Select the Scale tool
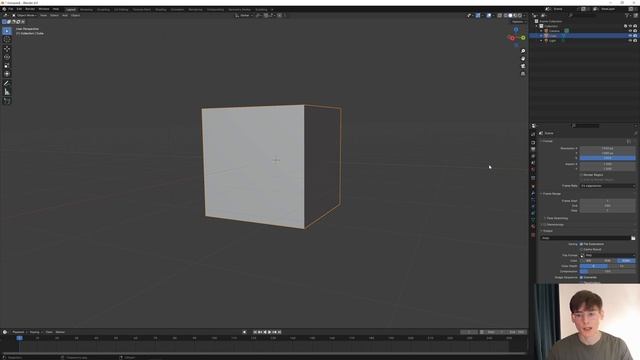 pos(7,66)
